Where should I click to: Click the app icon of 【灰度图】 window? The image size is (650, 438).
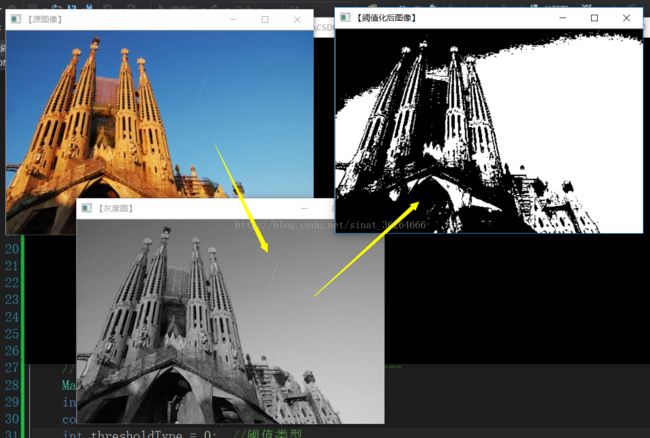point(87,208)
